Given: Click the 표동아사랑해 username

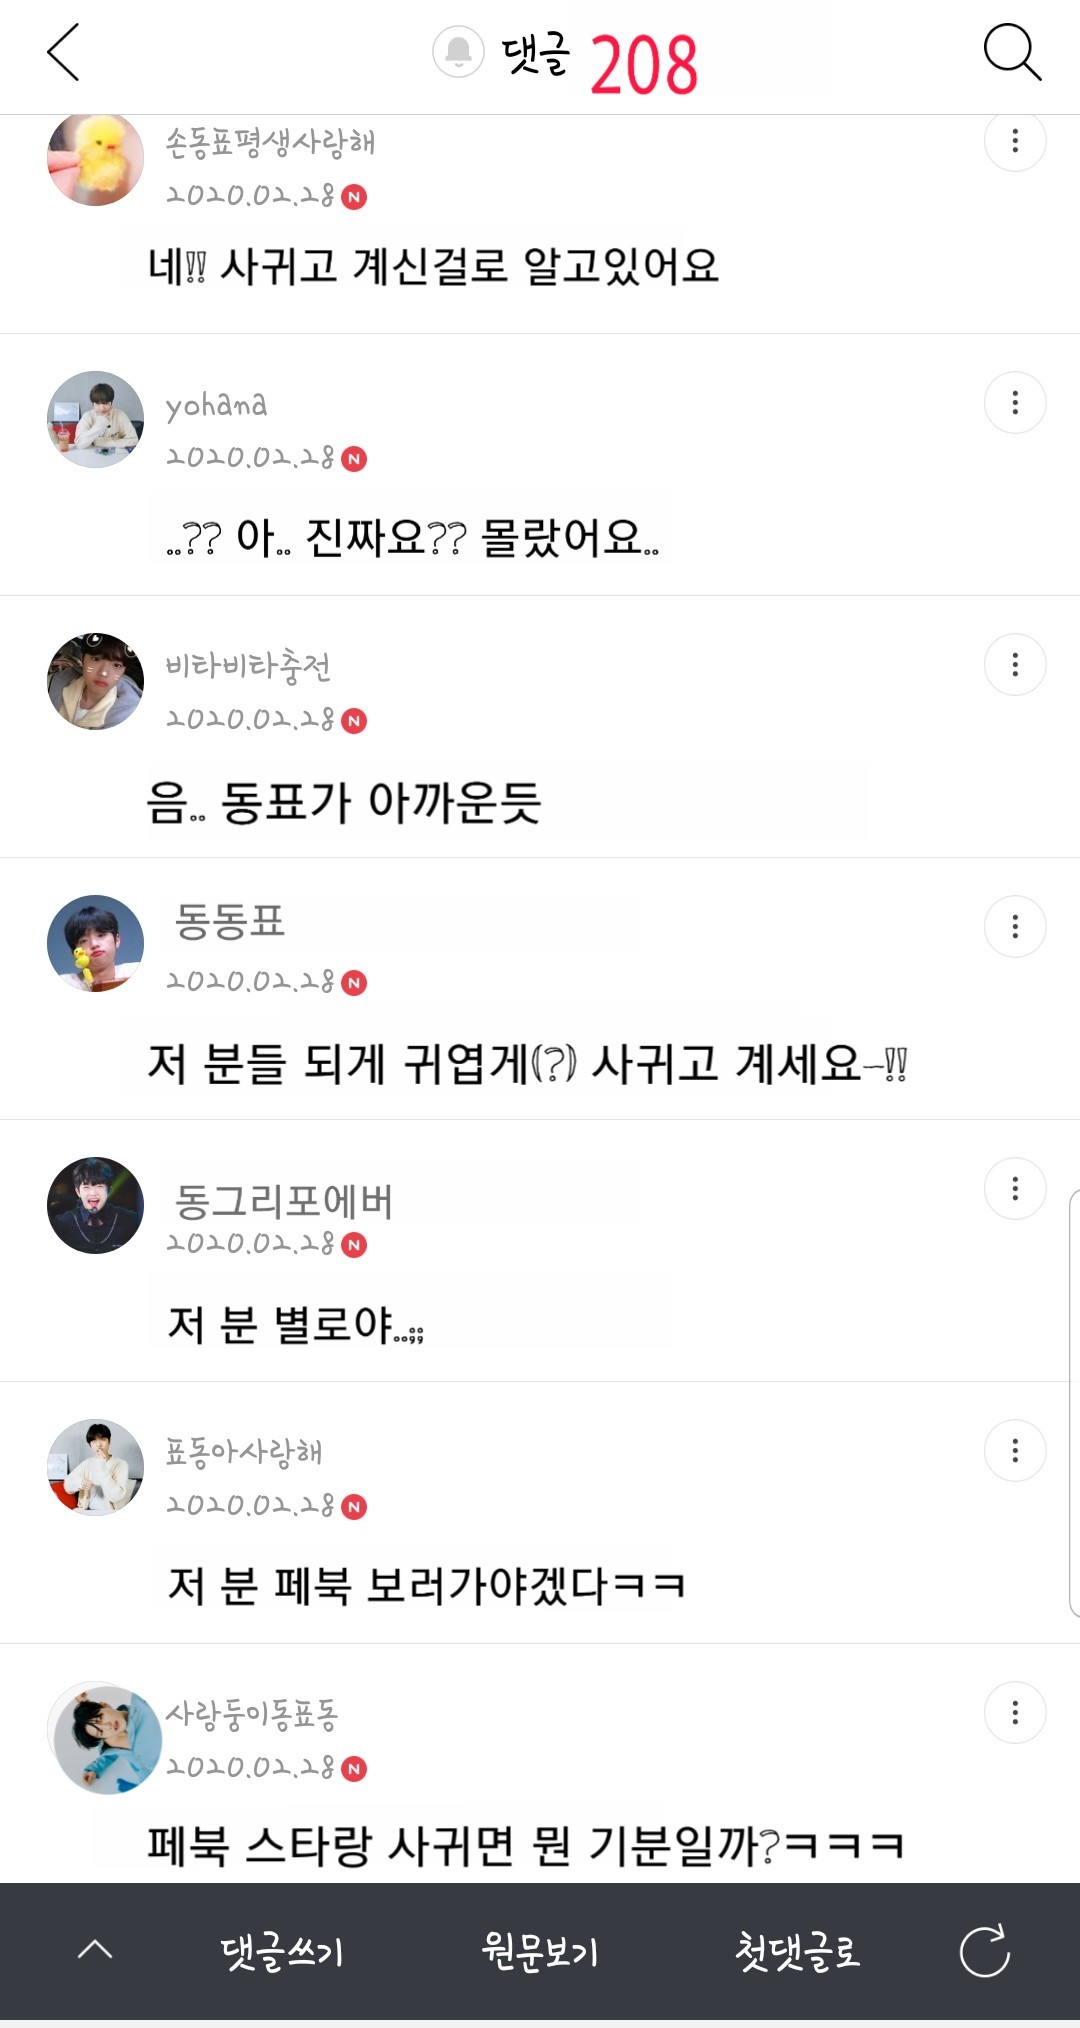Looking at the screenshot, I should pos(244,1451).
